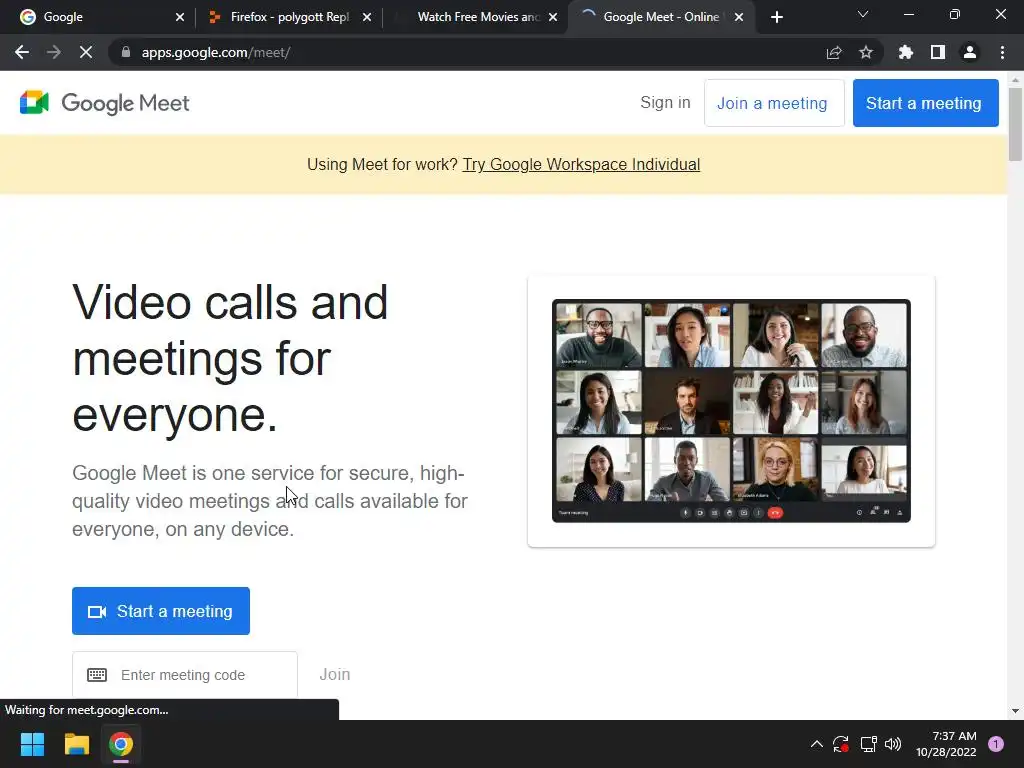Switch to the Watch Free Movies tab

click(x=478, y=17)
